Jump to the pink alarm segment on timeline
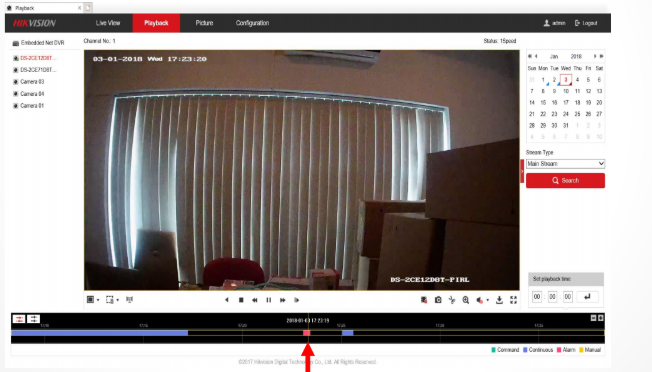Viewport: 652px width, 372px height. pyautogui.click(x=306, y=333)
